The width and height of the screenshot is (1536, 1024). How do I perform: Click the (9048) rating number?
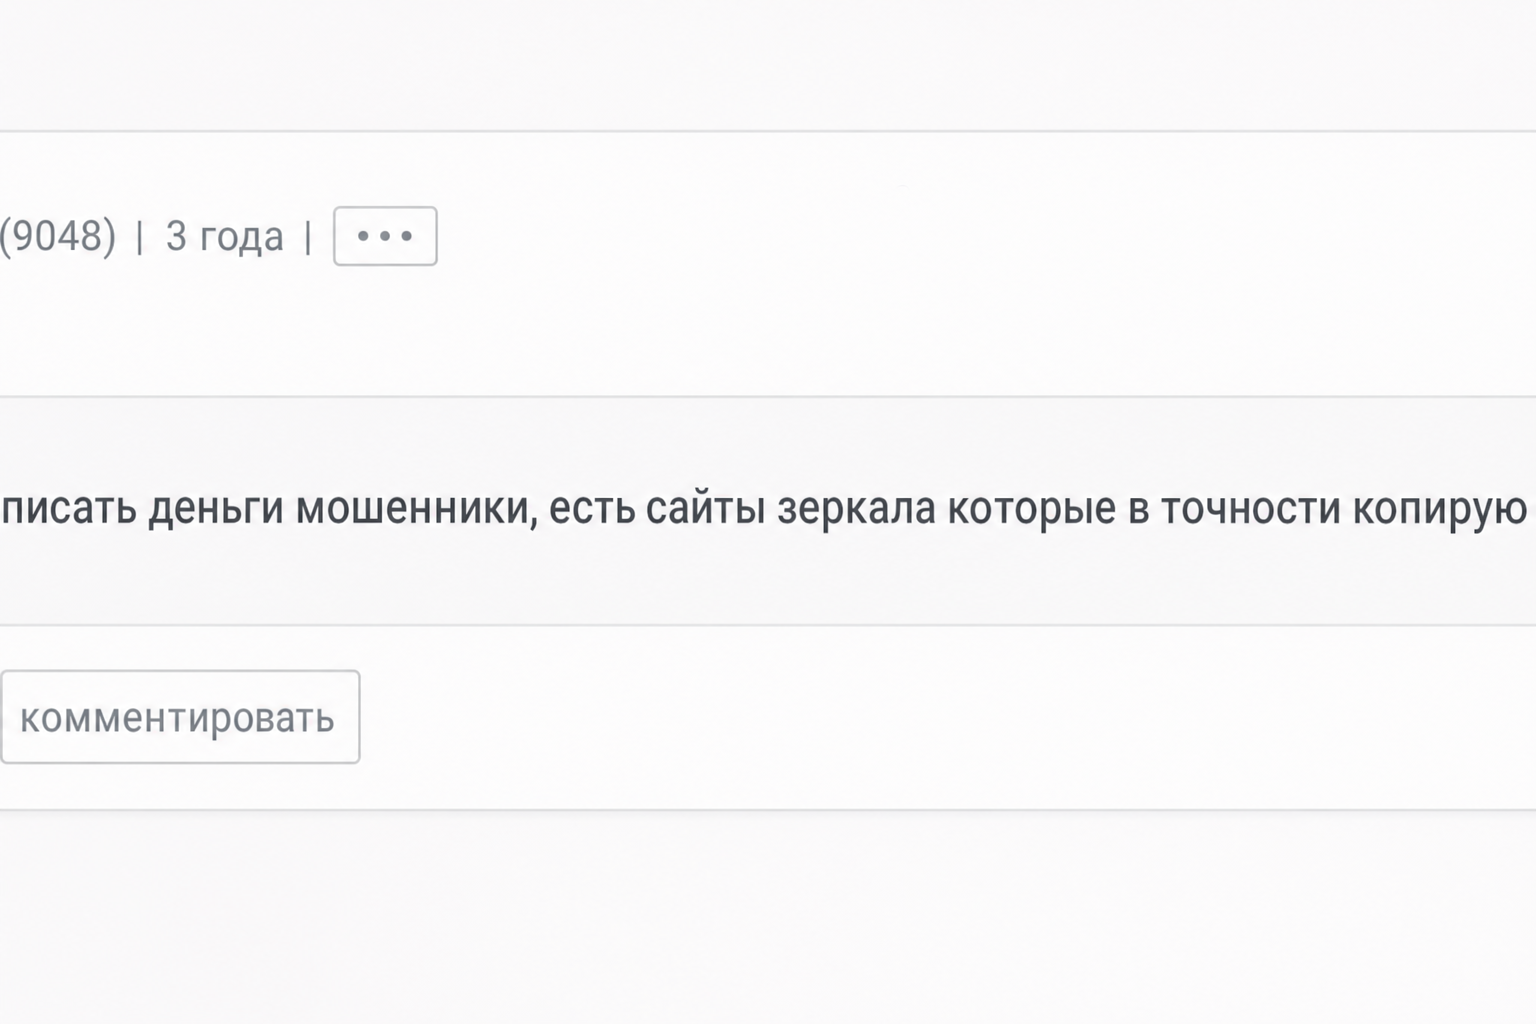[58, 236]
